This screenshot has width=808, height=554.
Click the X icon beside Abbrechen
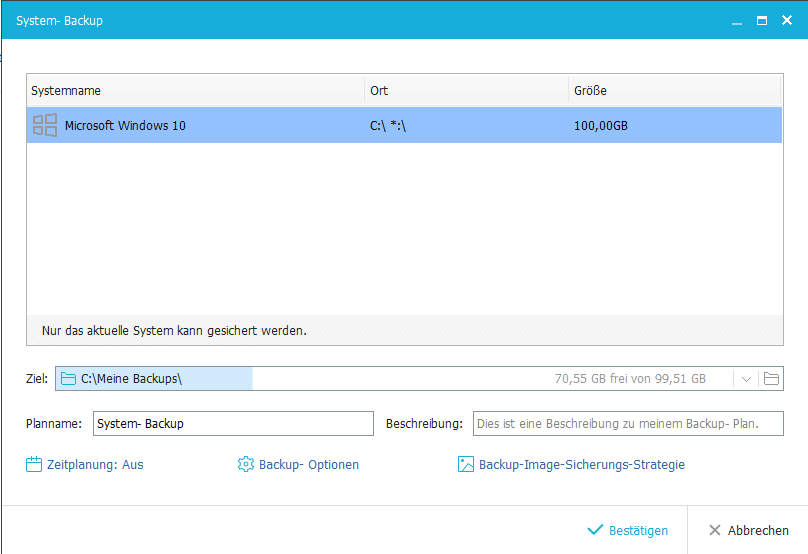[x=714, y=530]
